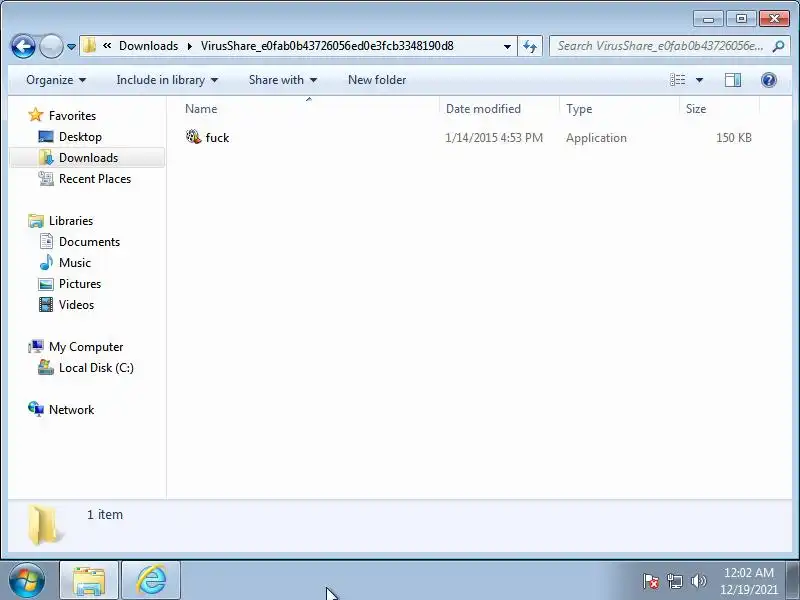Image resolution: width=800 pixels, height=600 pixels.
Task: Open Include in library menu
Action: pos(167,80)
